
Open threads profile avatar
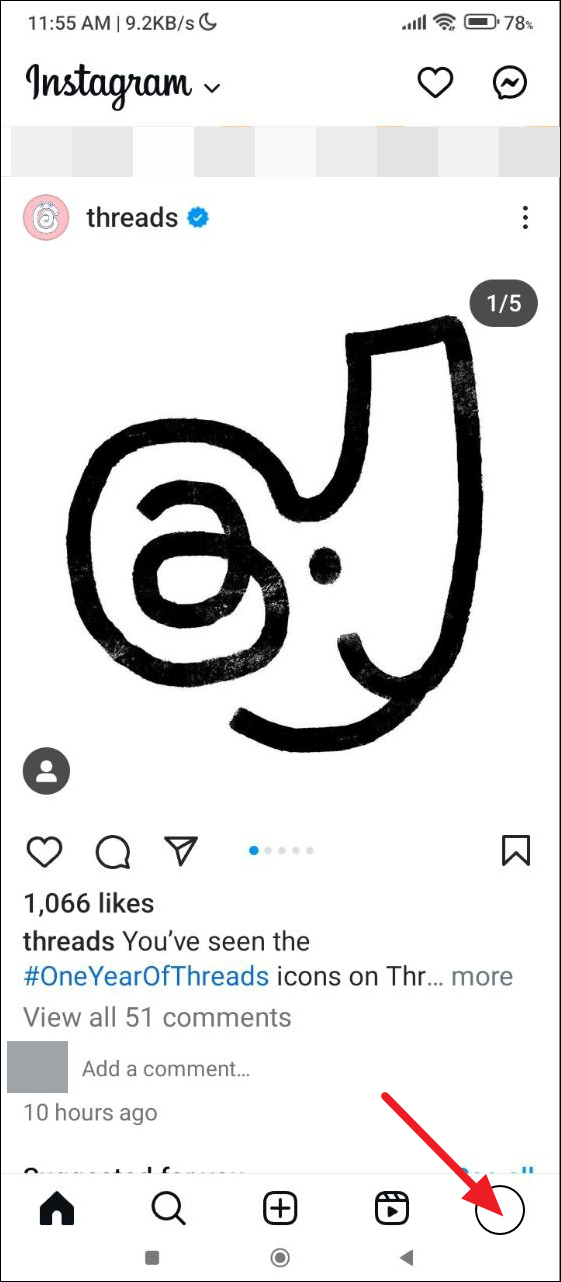(46, 218)
